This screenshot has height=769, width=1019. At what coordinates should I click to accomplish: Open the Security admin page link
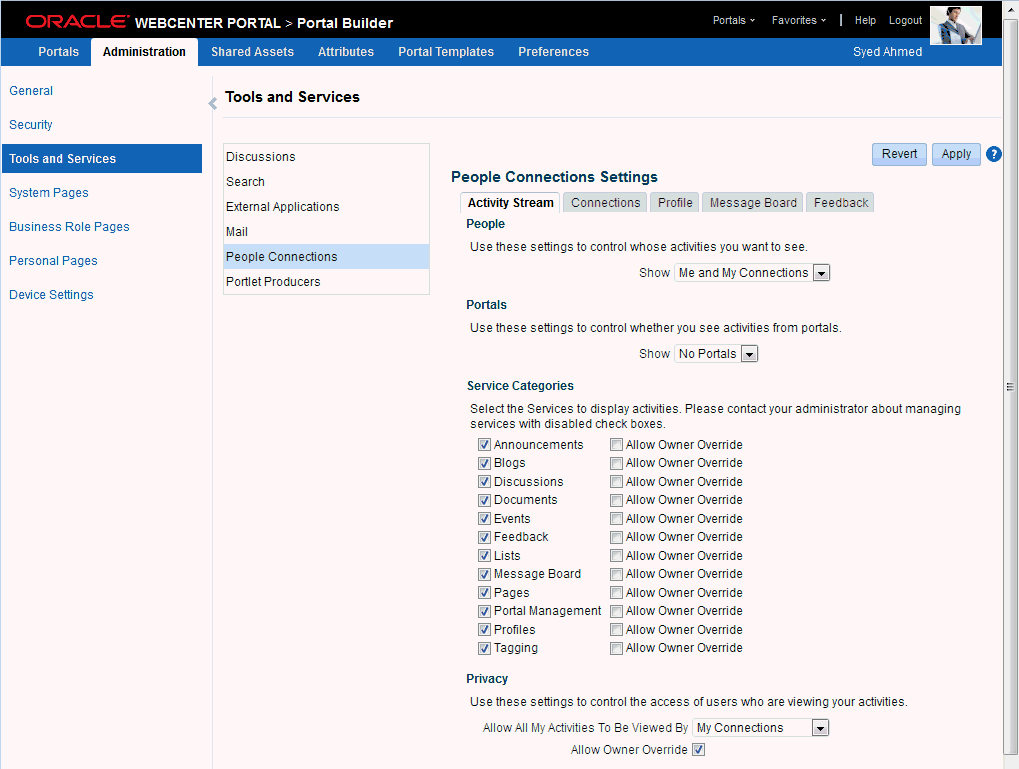point(31,125)
